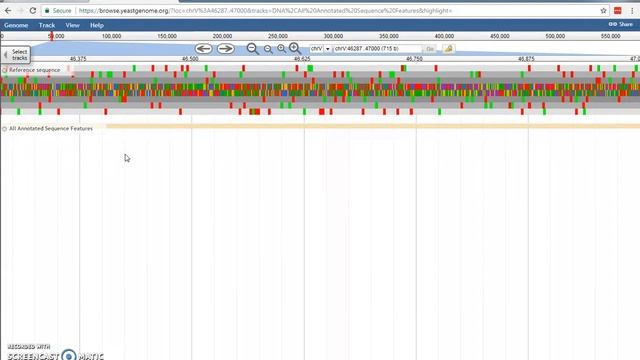Viewport: 640px width, 360px height.
Task: Click the highlight region tool icon
Action: pyautogui.click(x=448, y=49)
